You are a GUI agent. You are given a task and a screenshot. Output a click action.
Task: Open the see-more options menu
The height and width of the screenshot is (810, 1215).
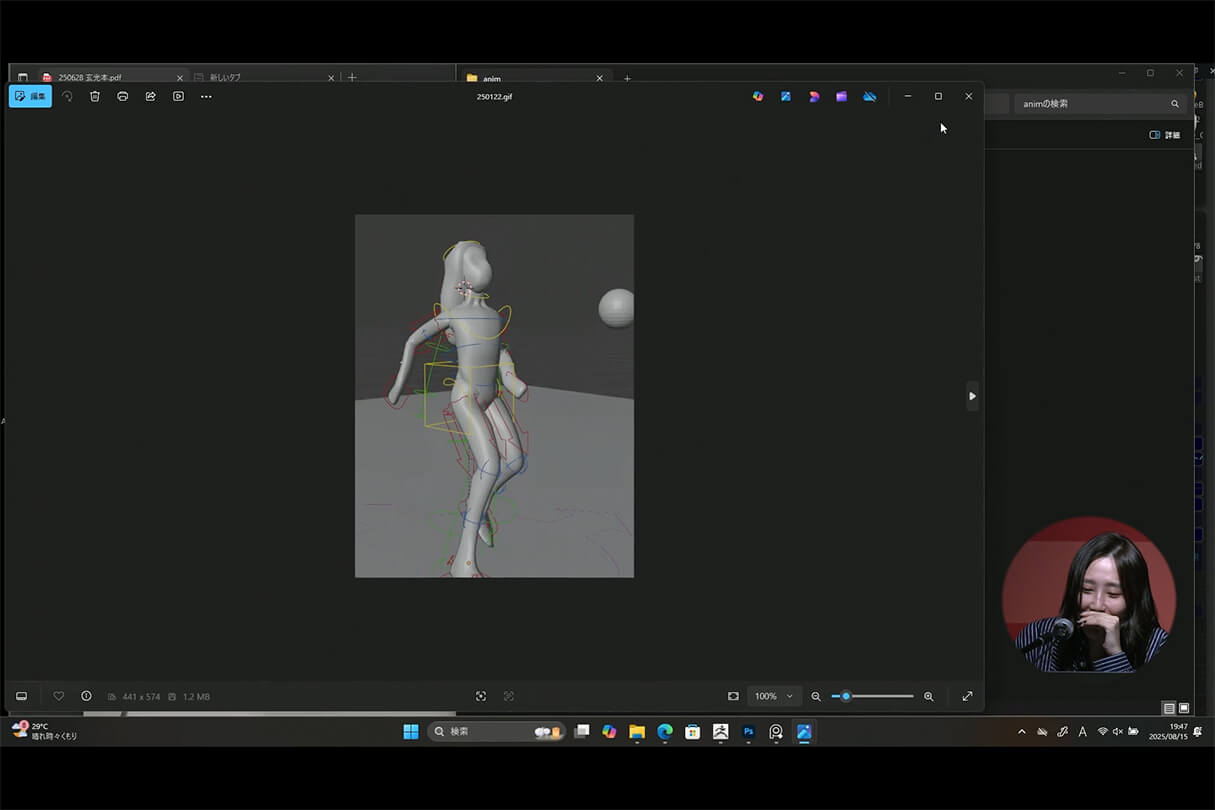[206, 96]
